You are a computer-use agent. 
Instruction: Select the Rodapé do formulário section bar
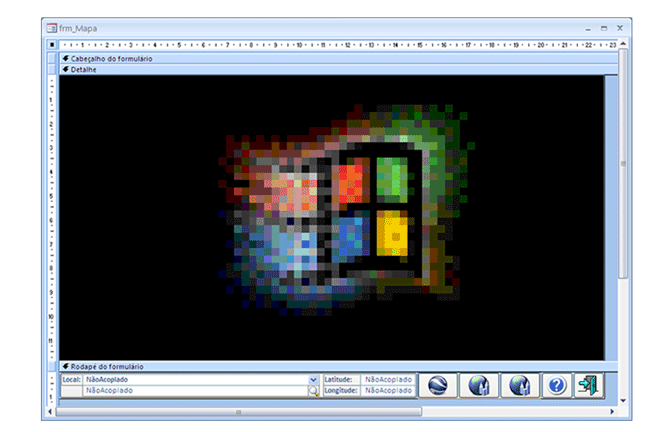tap(340, 366)
